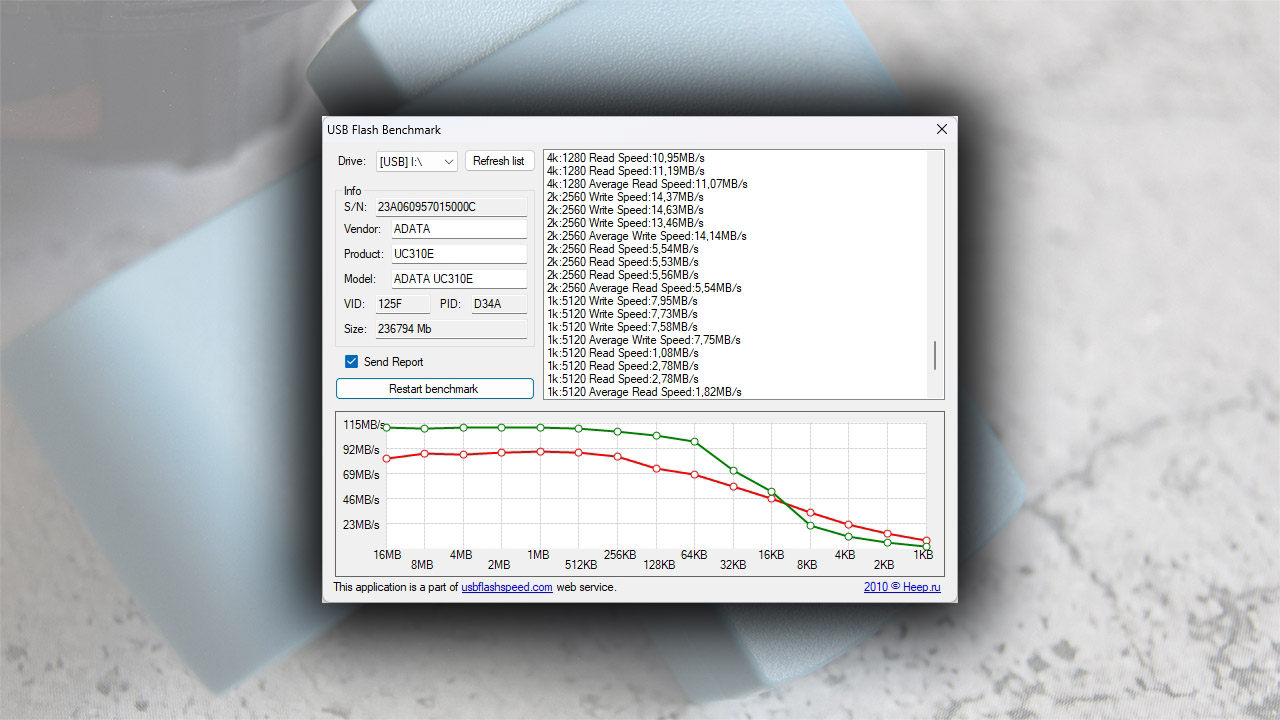The height and width of the screenshot is (720, 1280).
Task: Open the Drive selection dropdown
Action: (x=417, y=161)
